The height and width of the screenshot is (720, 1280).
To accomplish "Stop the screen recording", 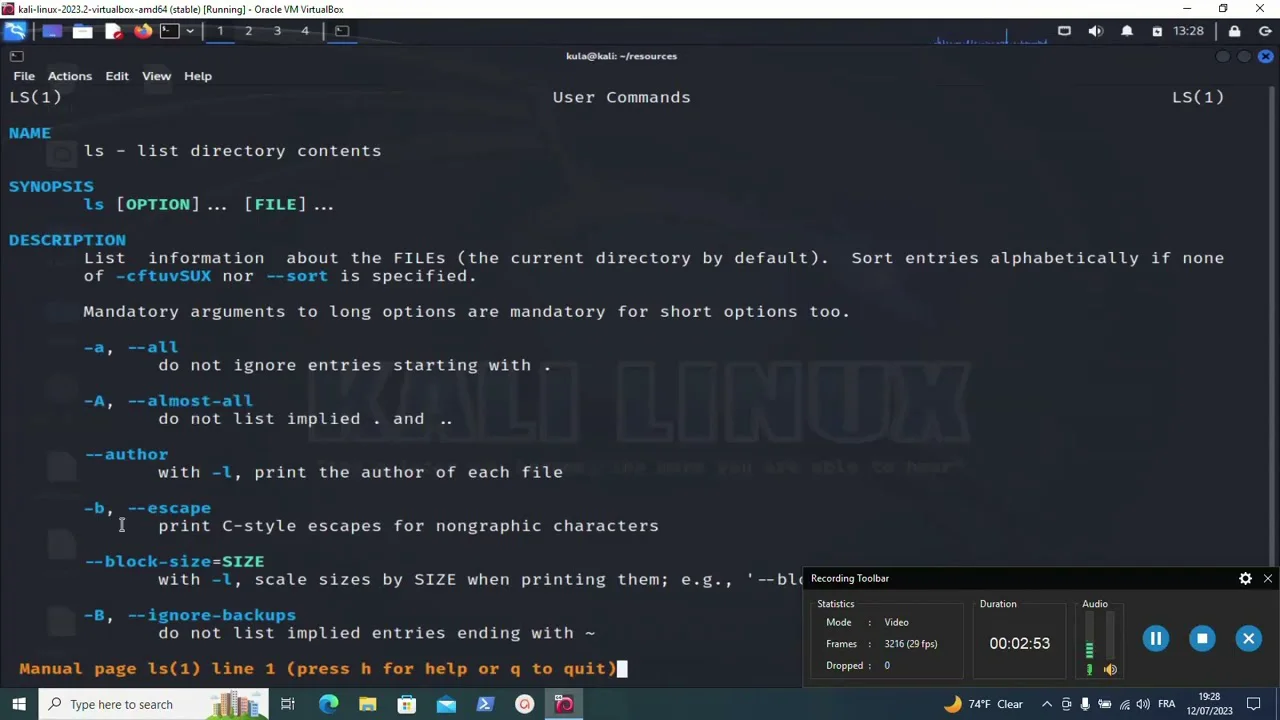I will [1202, 638].
